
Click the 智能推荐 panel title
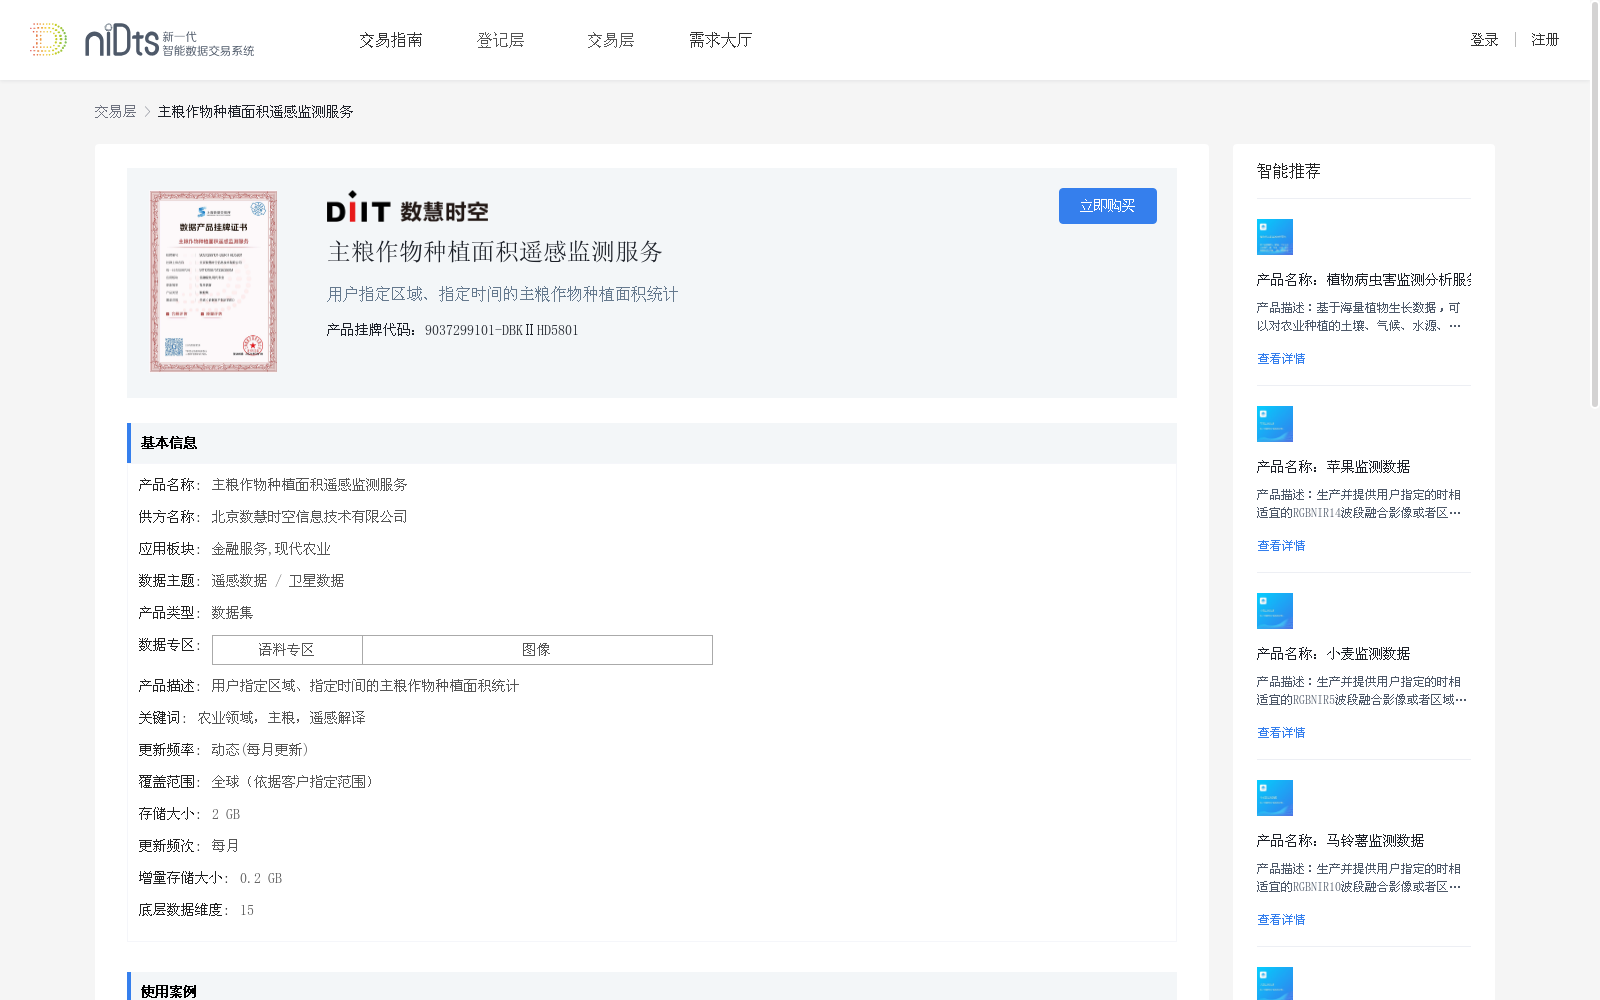coord(1289,171)
